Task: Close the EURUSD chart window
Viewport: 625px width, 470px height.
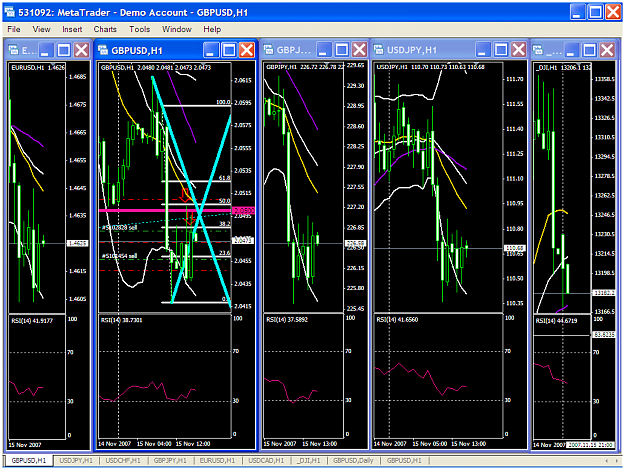Action: (82, 50)
